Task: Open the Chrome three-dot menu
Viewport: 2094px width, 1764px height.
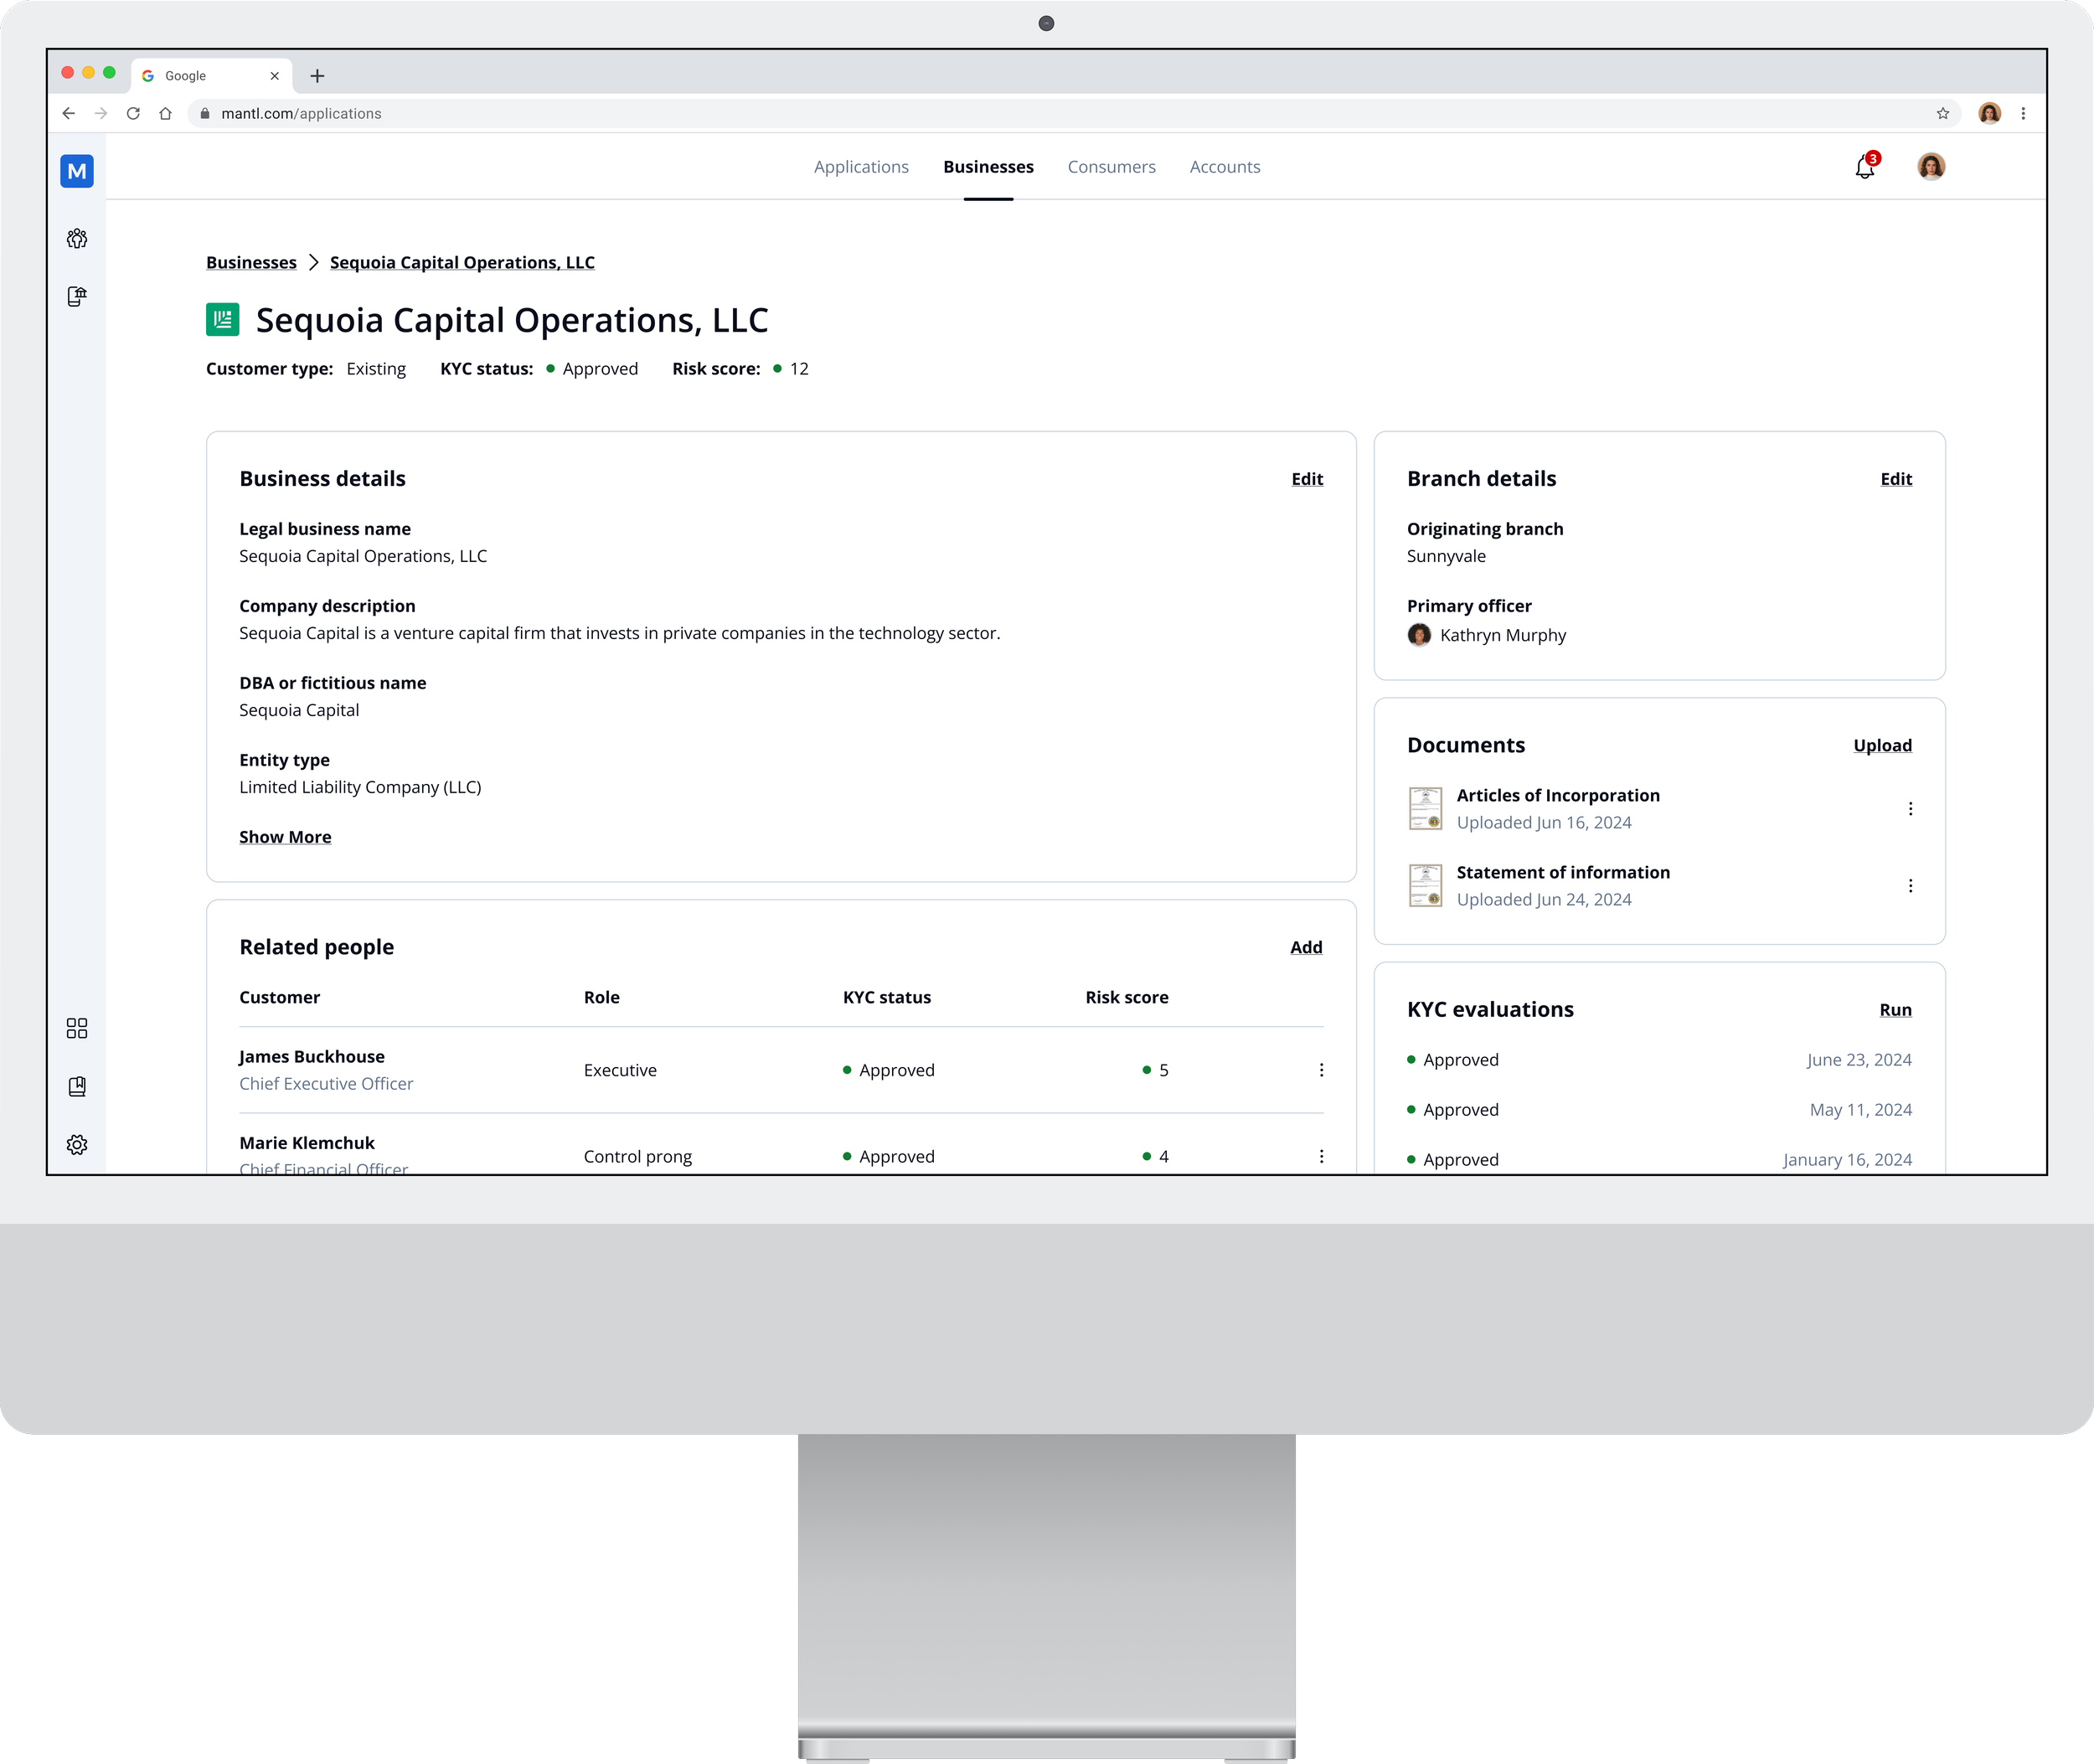Action: pos(2023,113)
